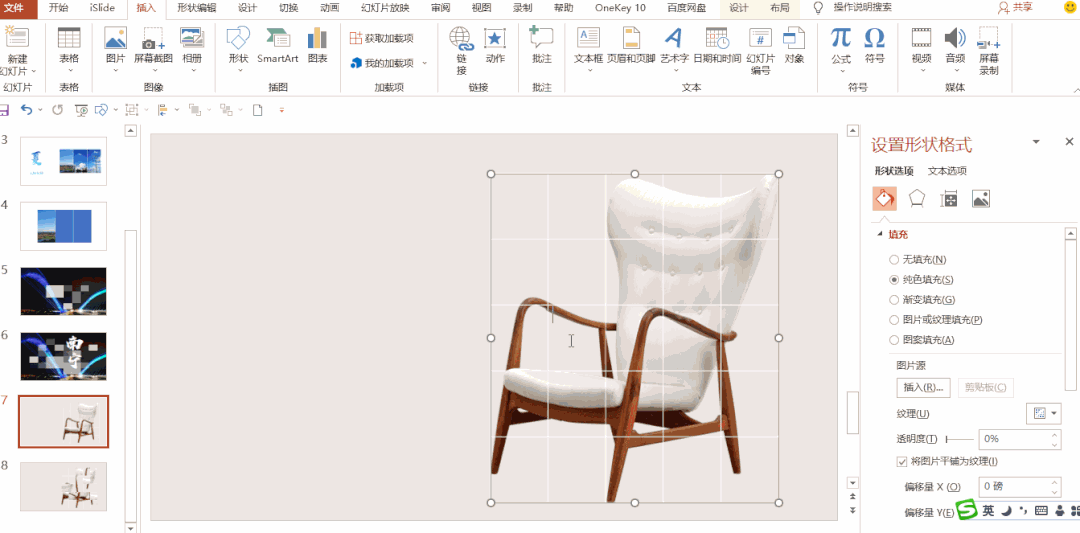Uncheck 将图片平铺为纹理 checkbox
The image size is (1080, 533).
(x=902, y=461)
